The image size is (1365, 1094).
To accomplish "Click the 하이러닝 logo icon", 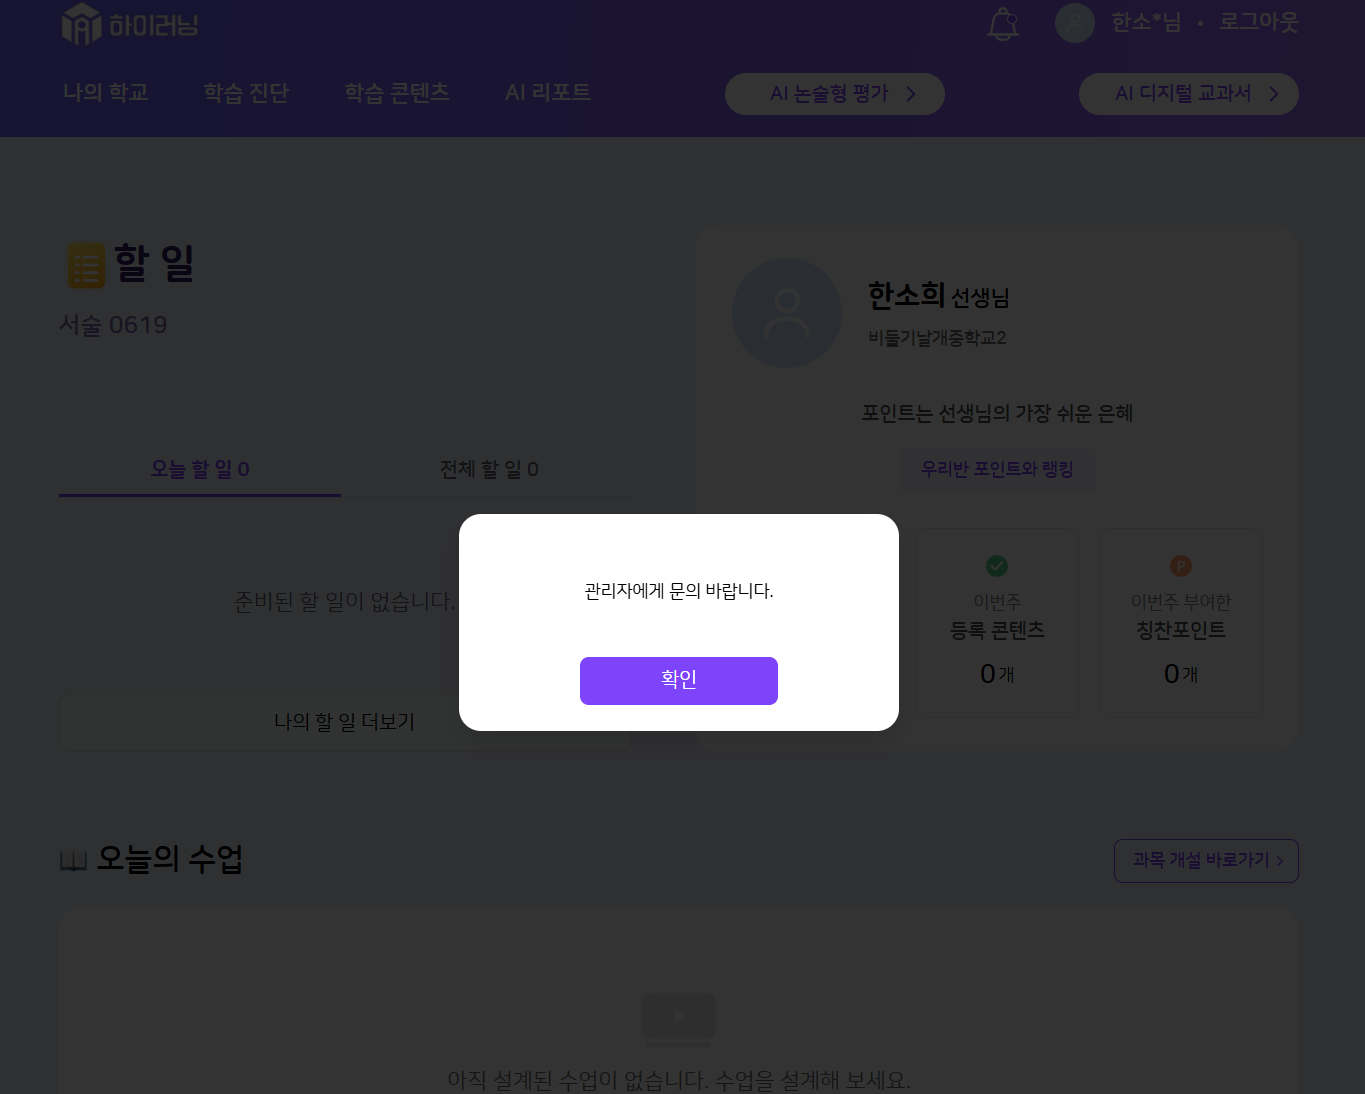I will tap(82, 24).
